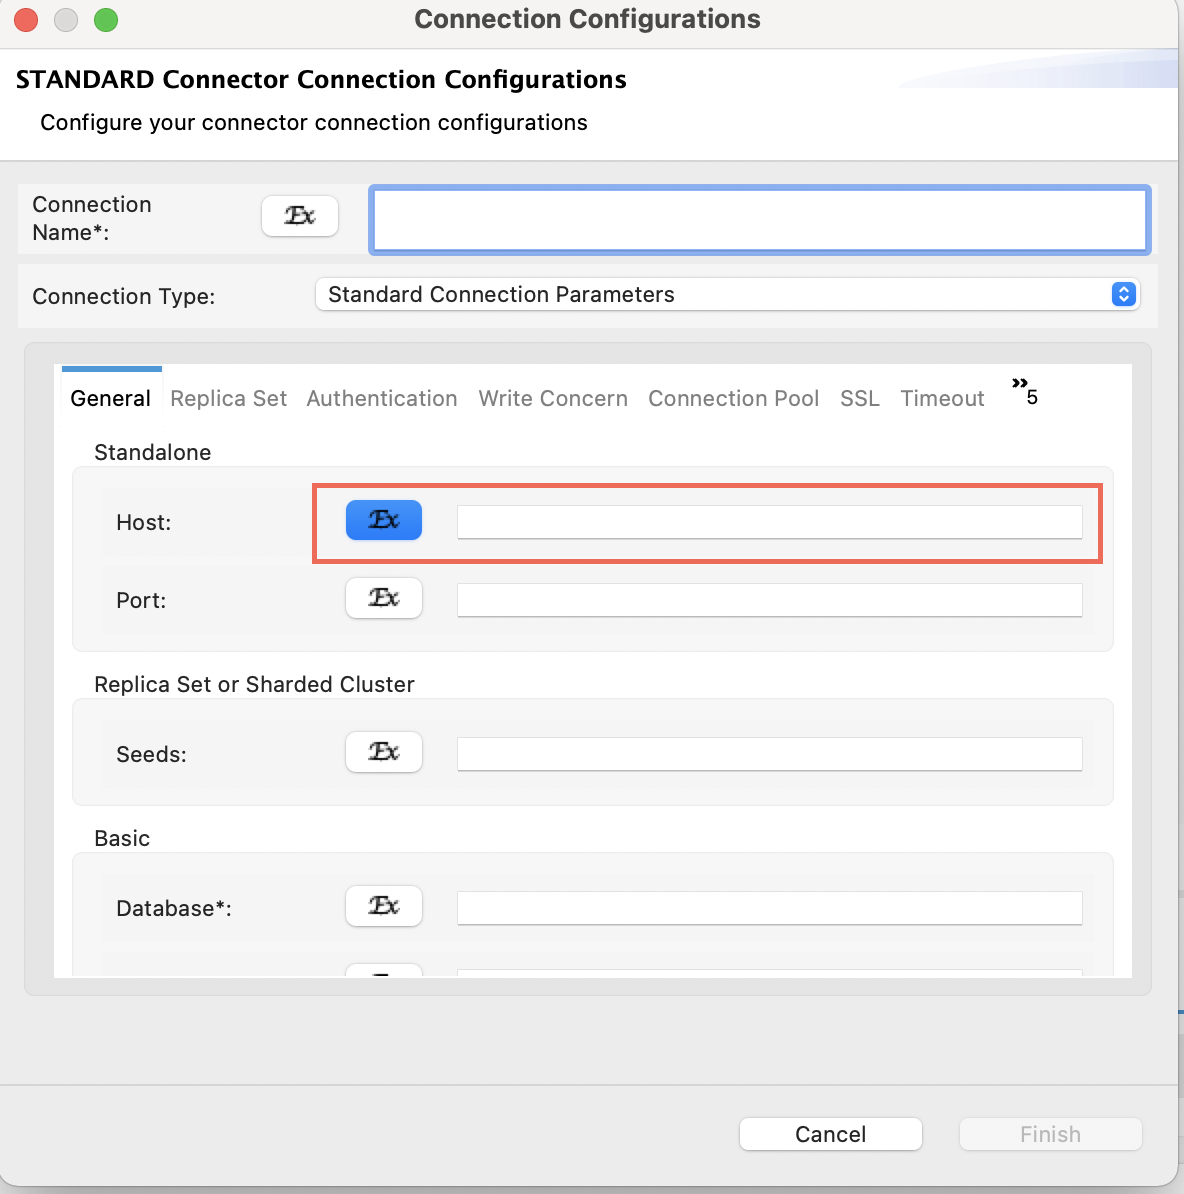Switch to the Replica Set tab
The image size is (1184, 1194).
(228, 398)
